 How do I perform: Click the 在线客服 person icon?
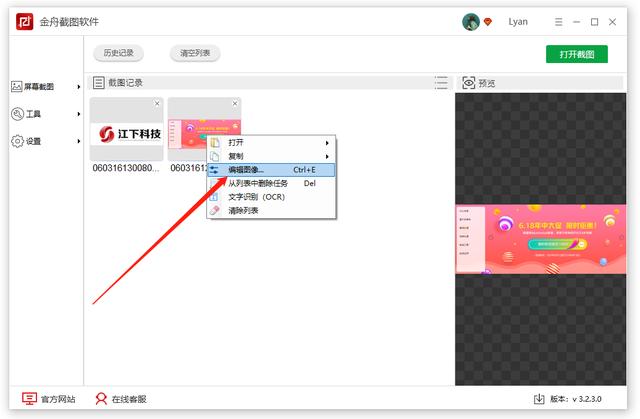tap(101, 399)
